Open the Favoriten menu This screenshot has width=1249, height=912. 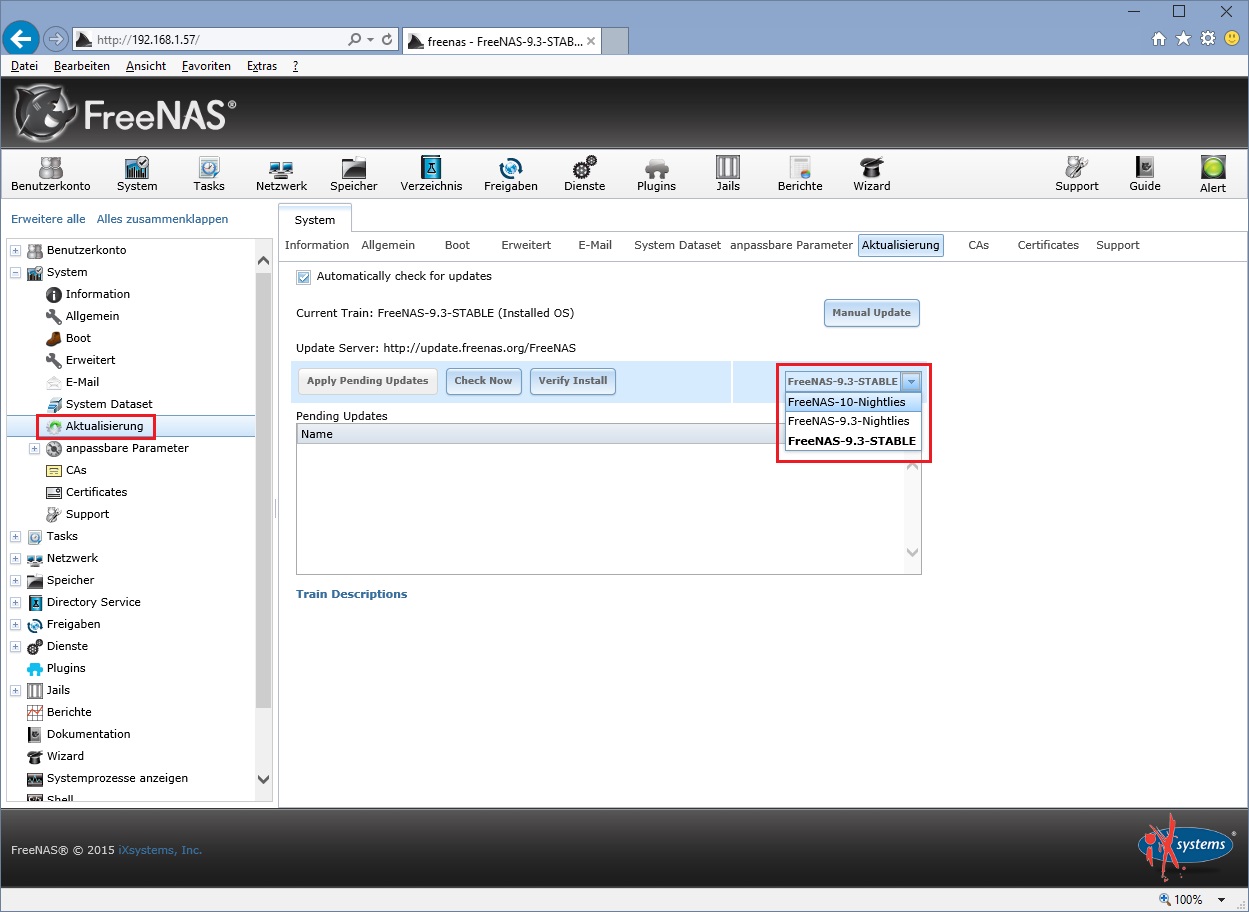point(206,66)
